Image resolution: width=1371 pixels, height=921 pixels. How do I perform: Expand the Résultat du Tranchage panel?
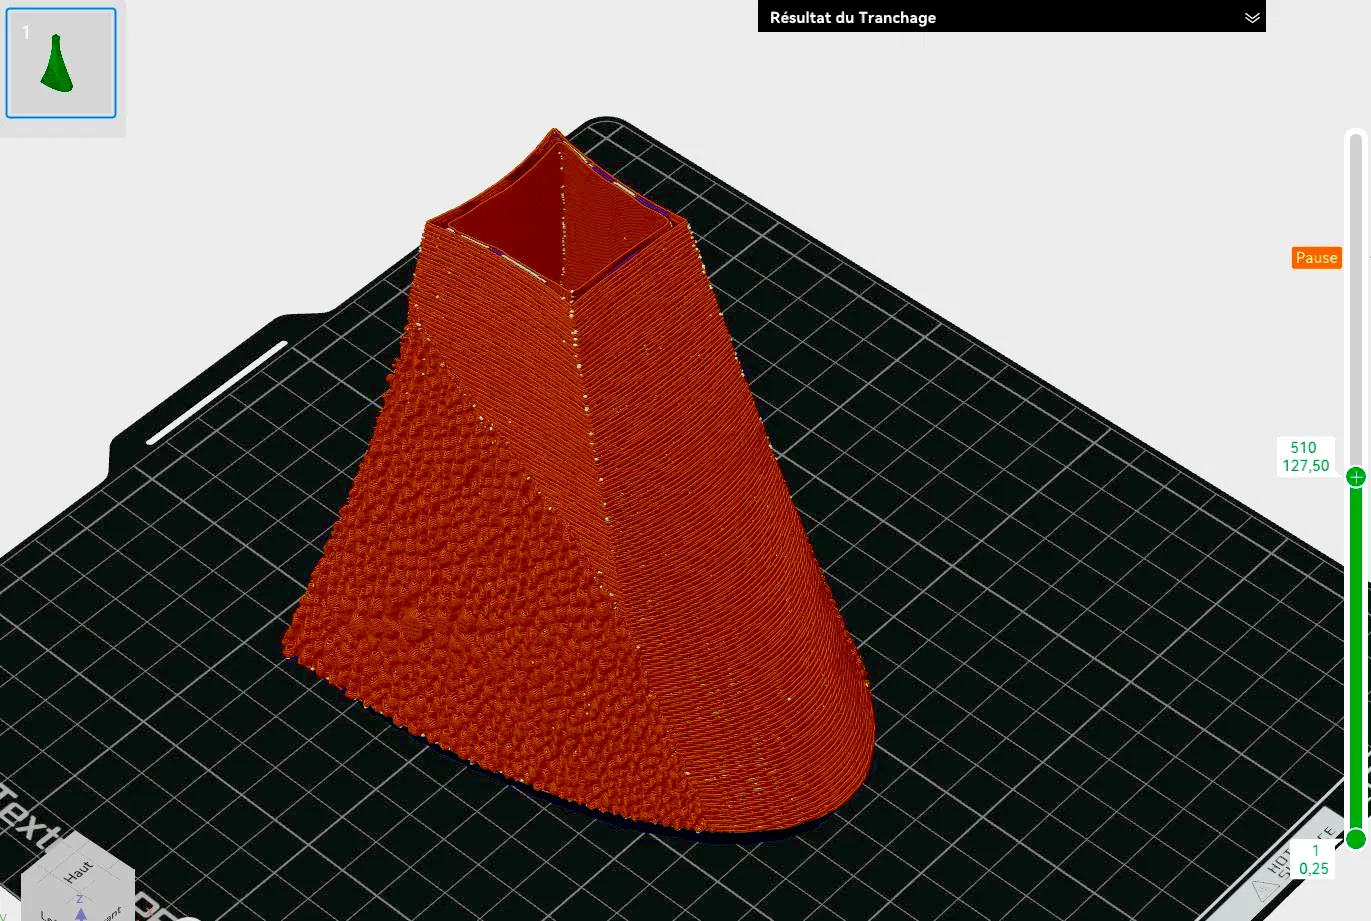coord(1251,18)
